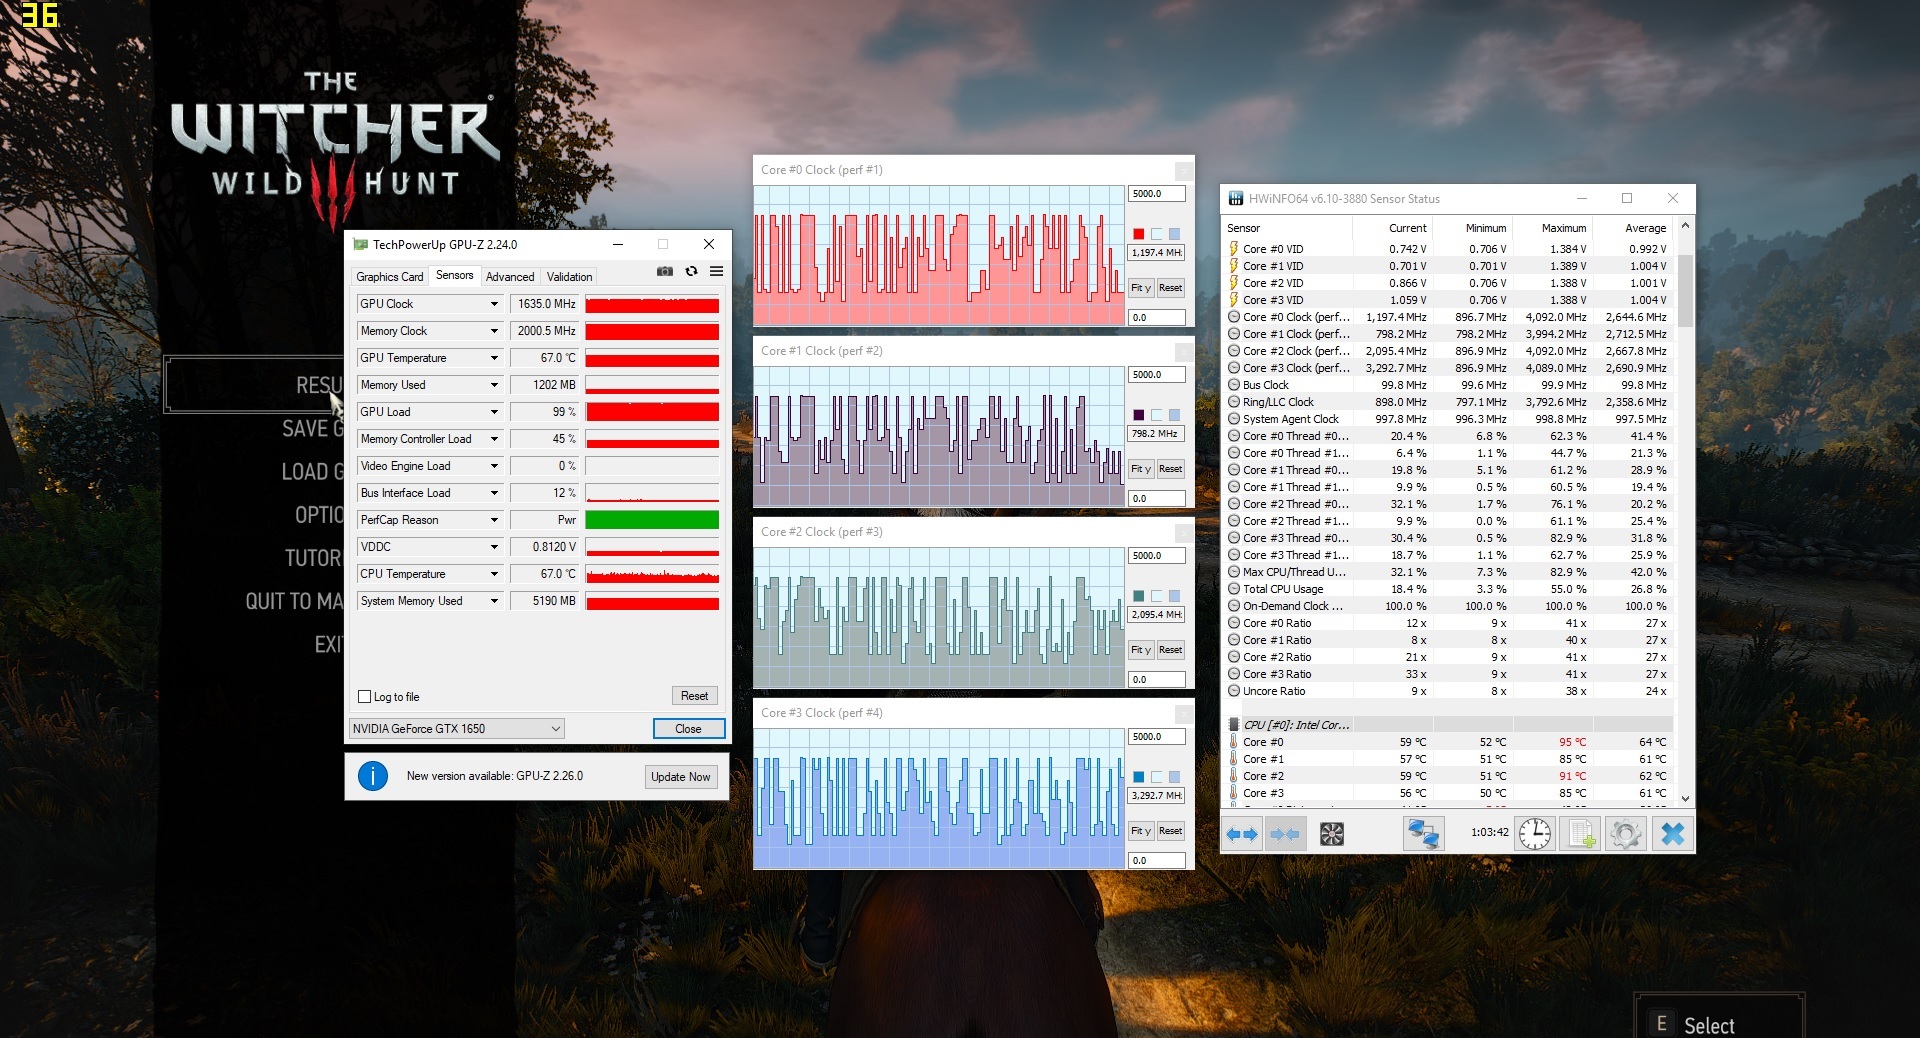1920x1038 pixels.
Task: Click the Update Now button
Action: click(x=680, y=777)
